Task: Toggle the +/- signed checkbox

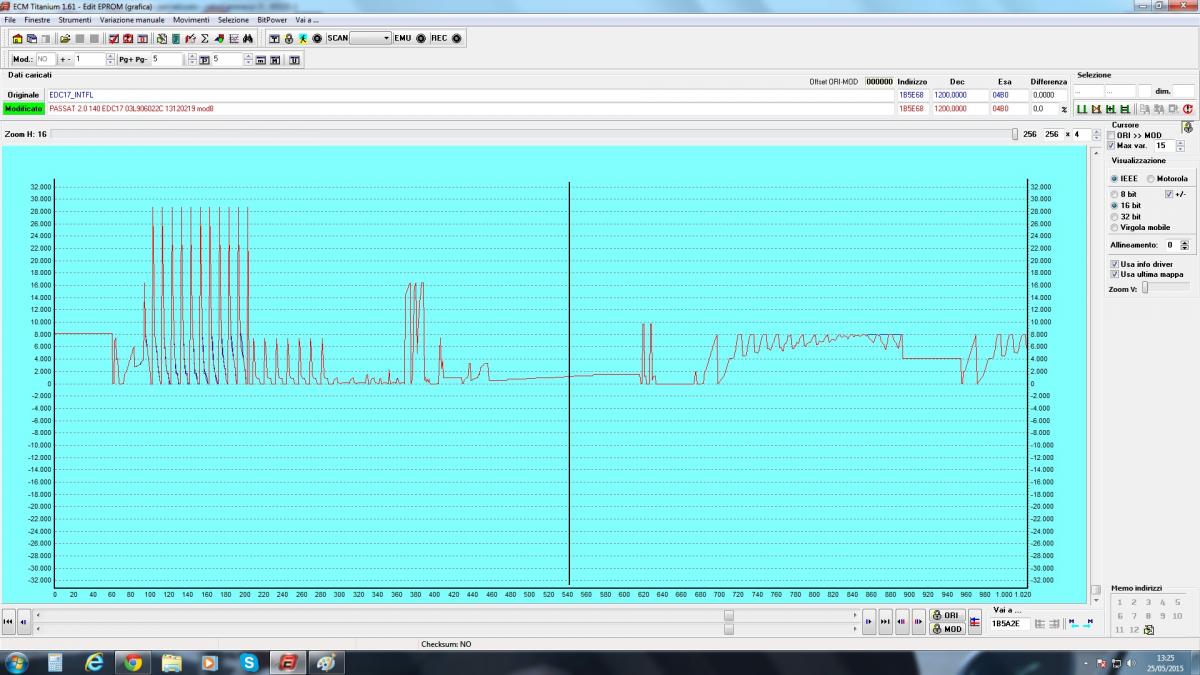Action: click(1169, 194)
